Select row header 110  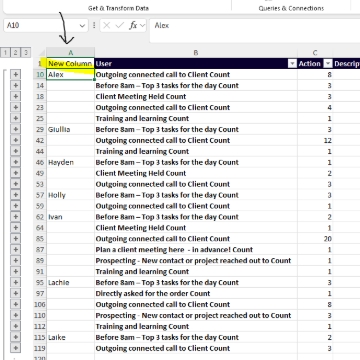[40, 315]
